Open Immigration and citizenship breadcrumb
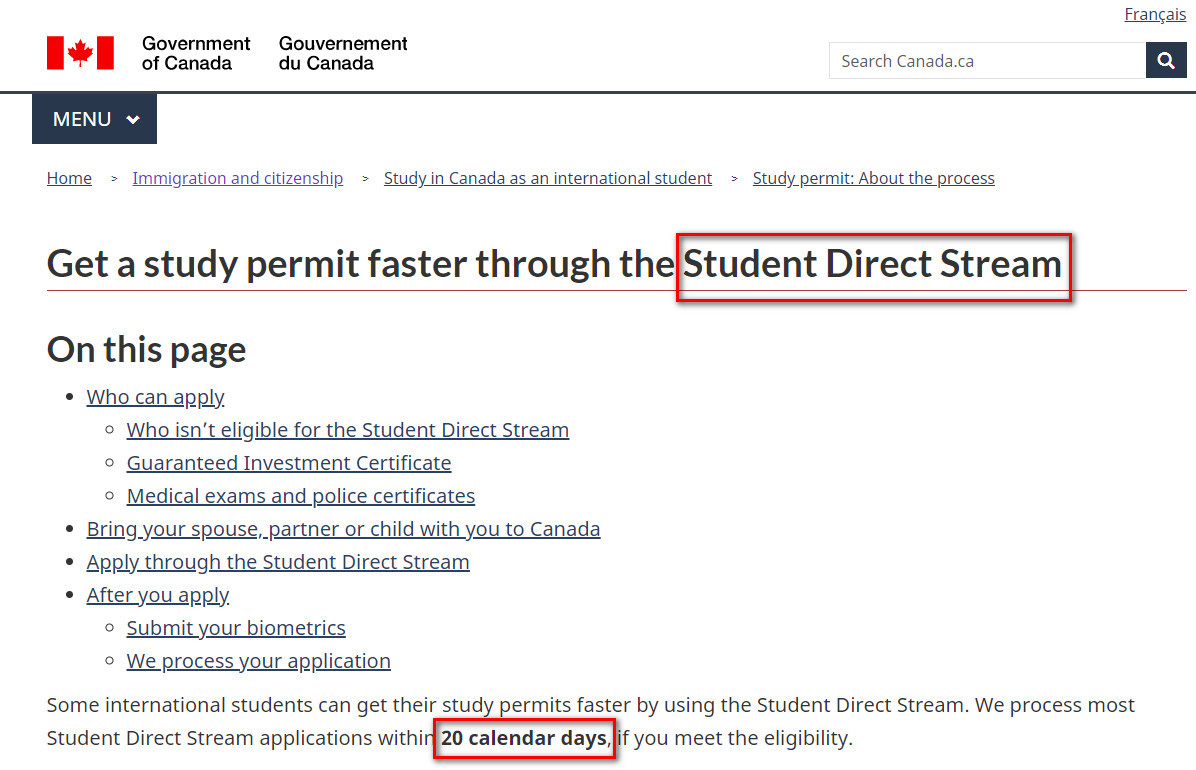 [237, 178]
